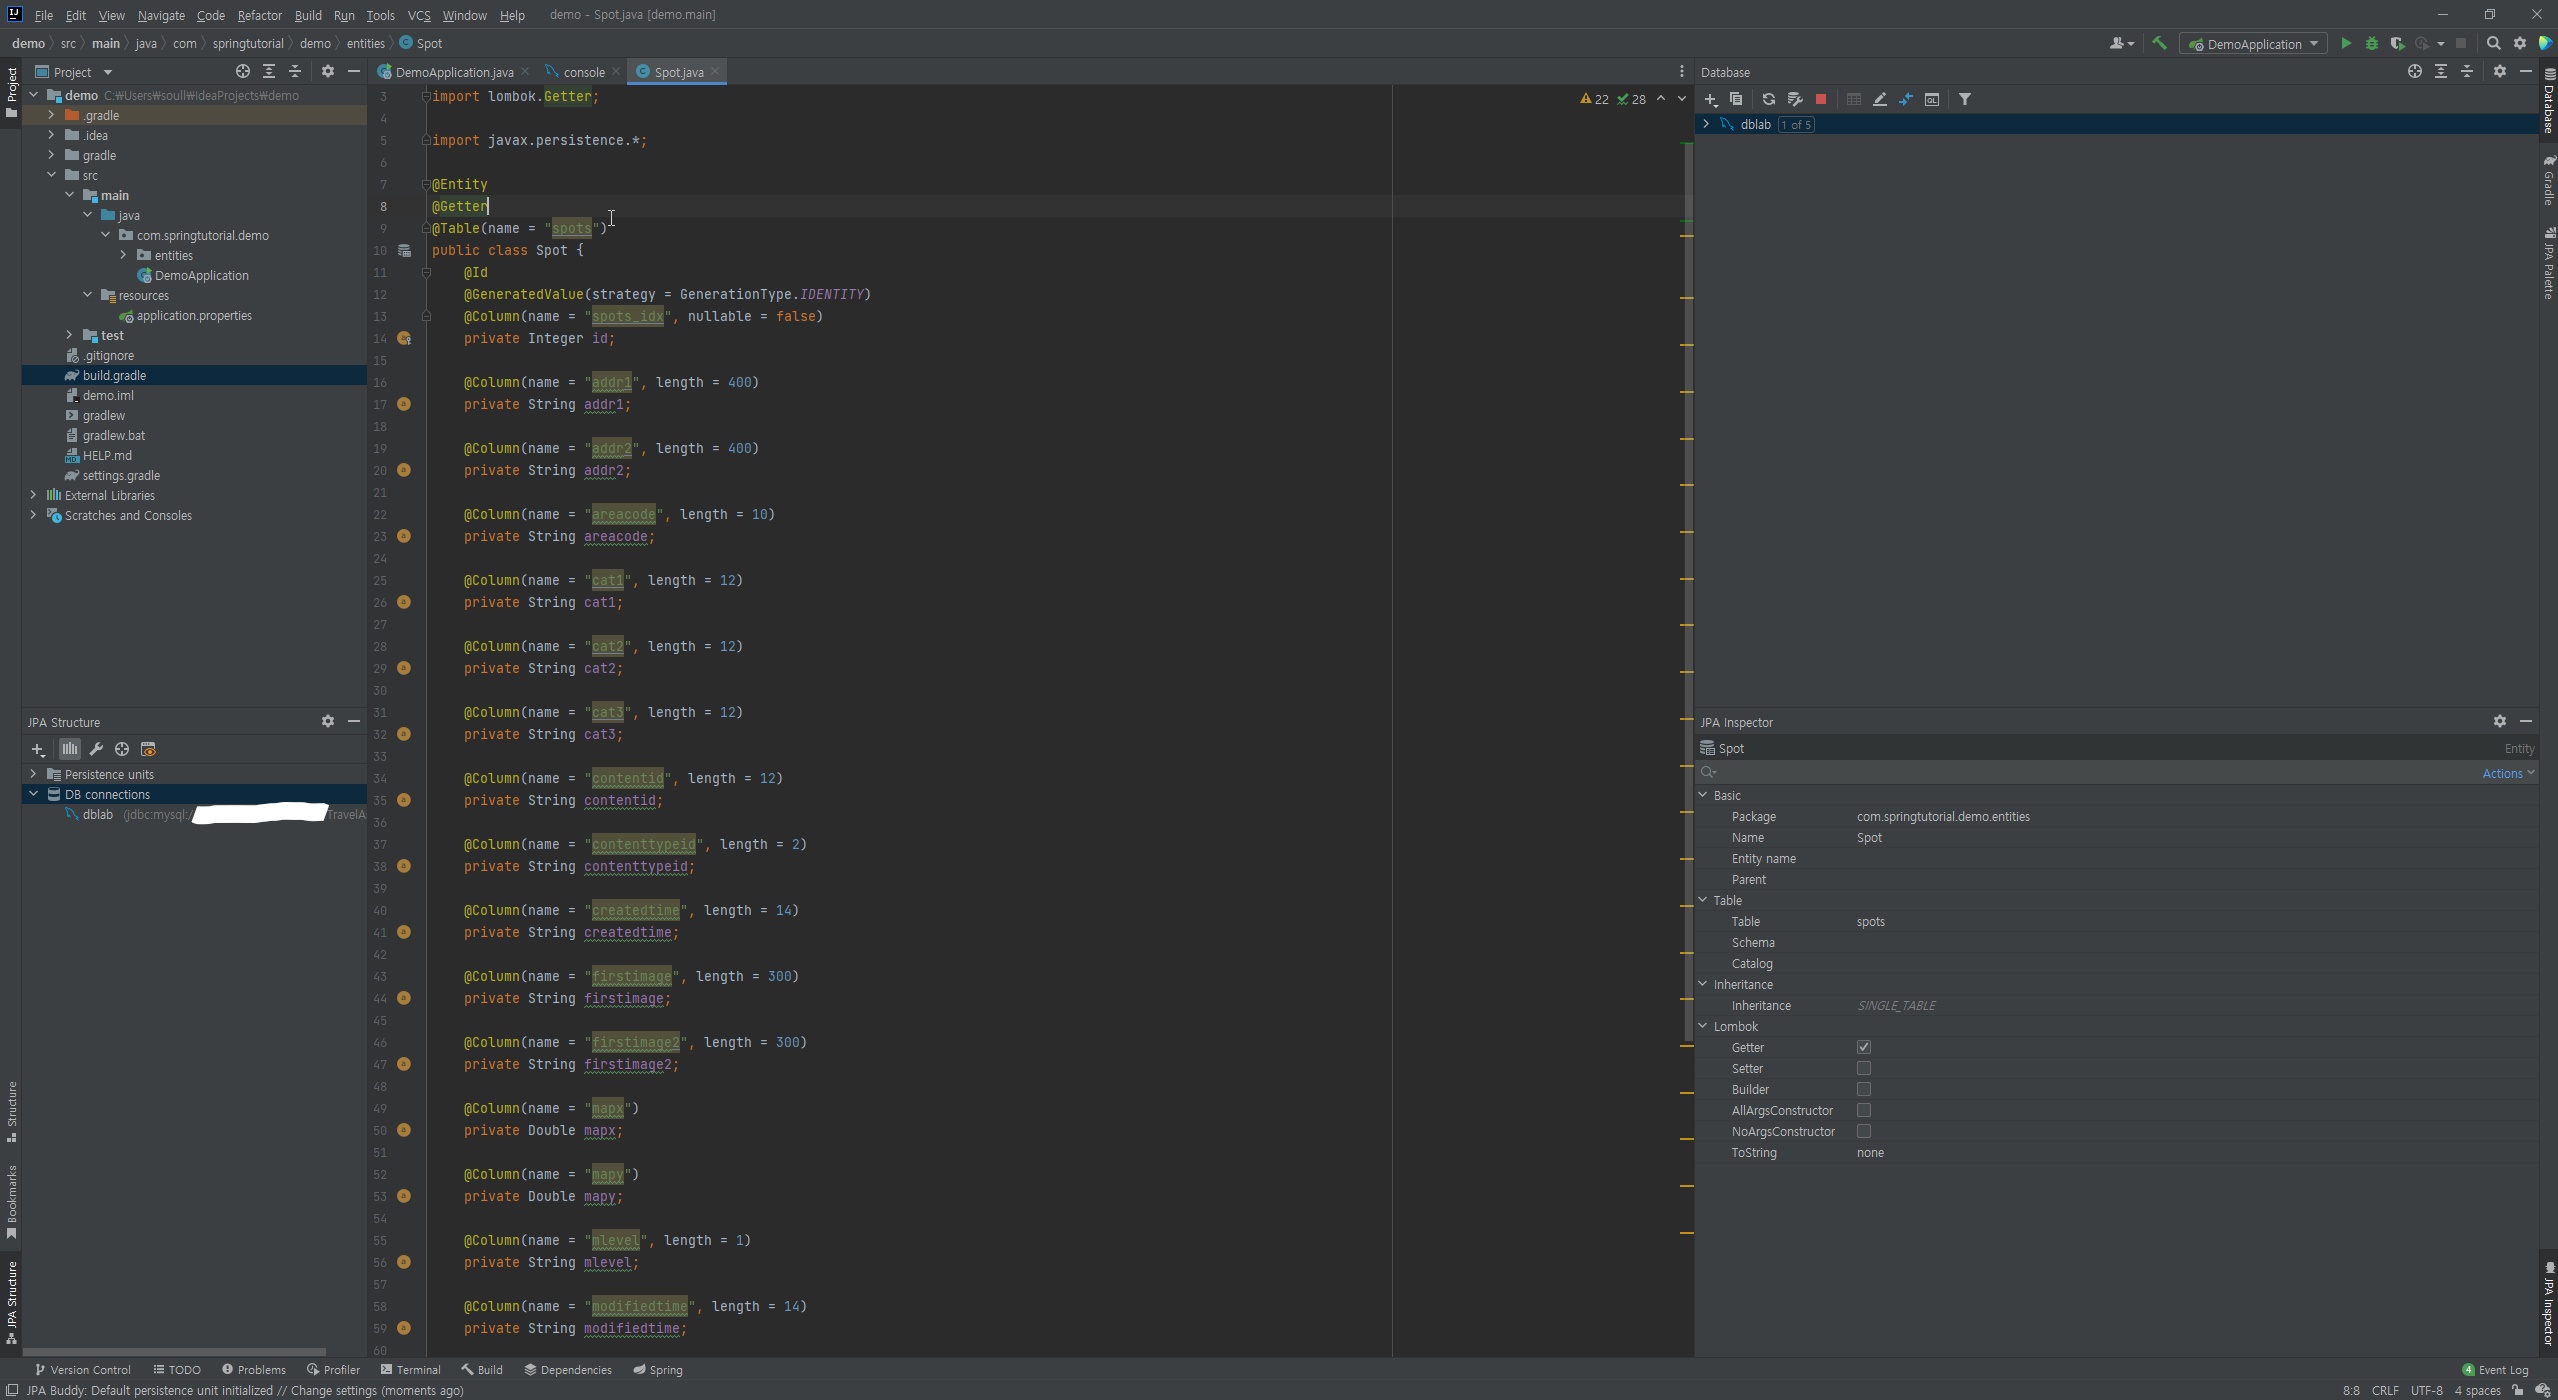This screenshot has height=1400, width=2558.
Task: Click the red stop icon in the Database toolbar
Action: pos(1821,100)
